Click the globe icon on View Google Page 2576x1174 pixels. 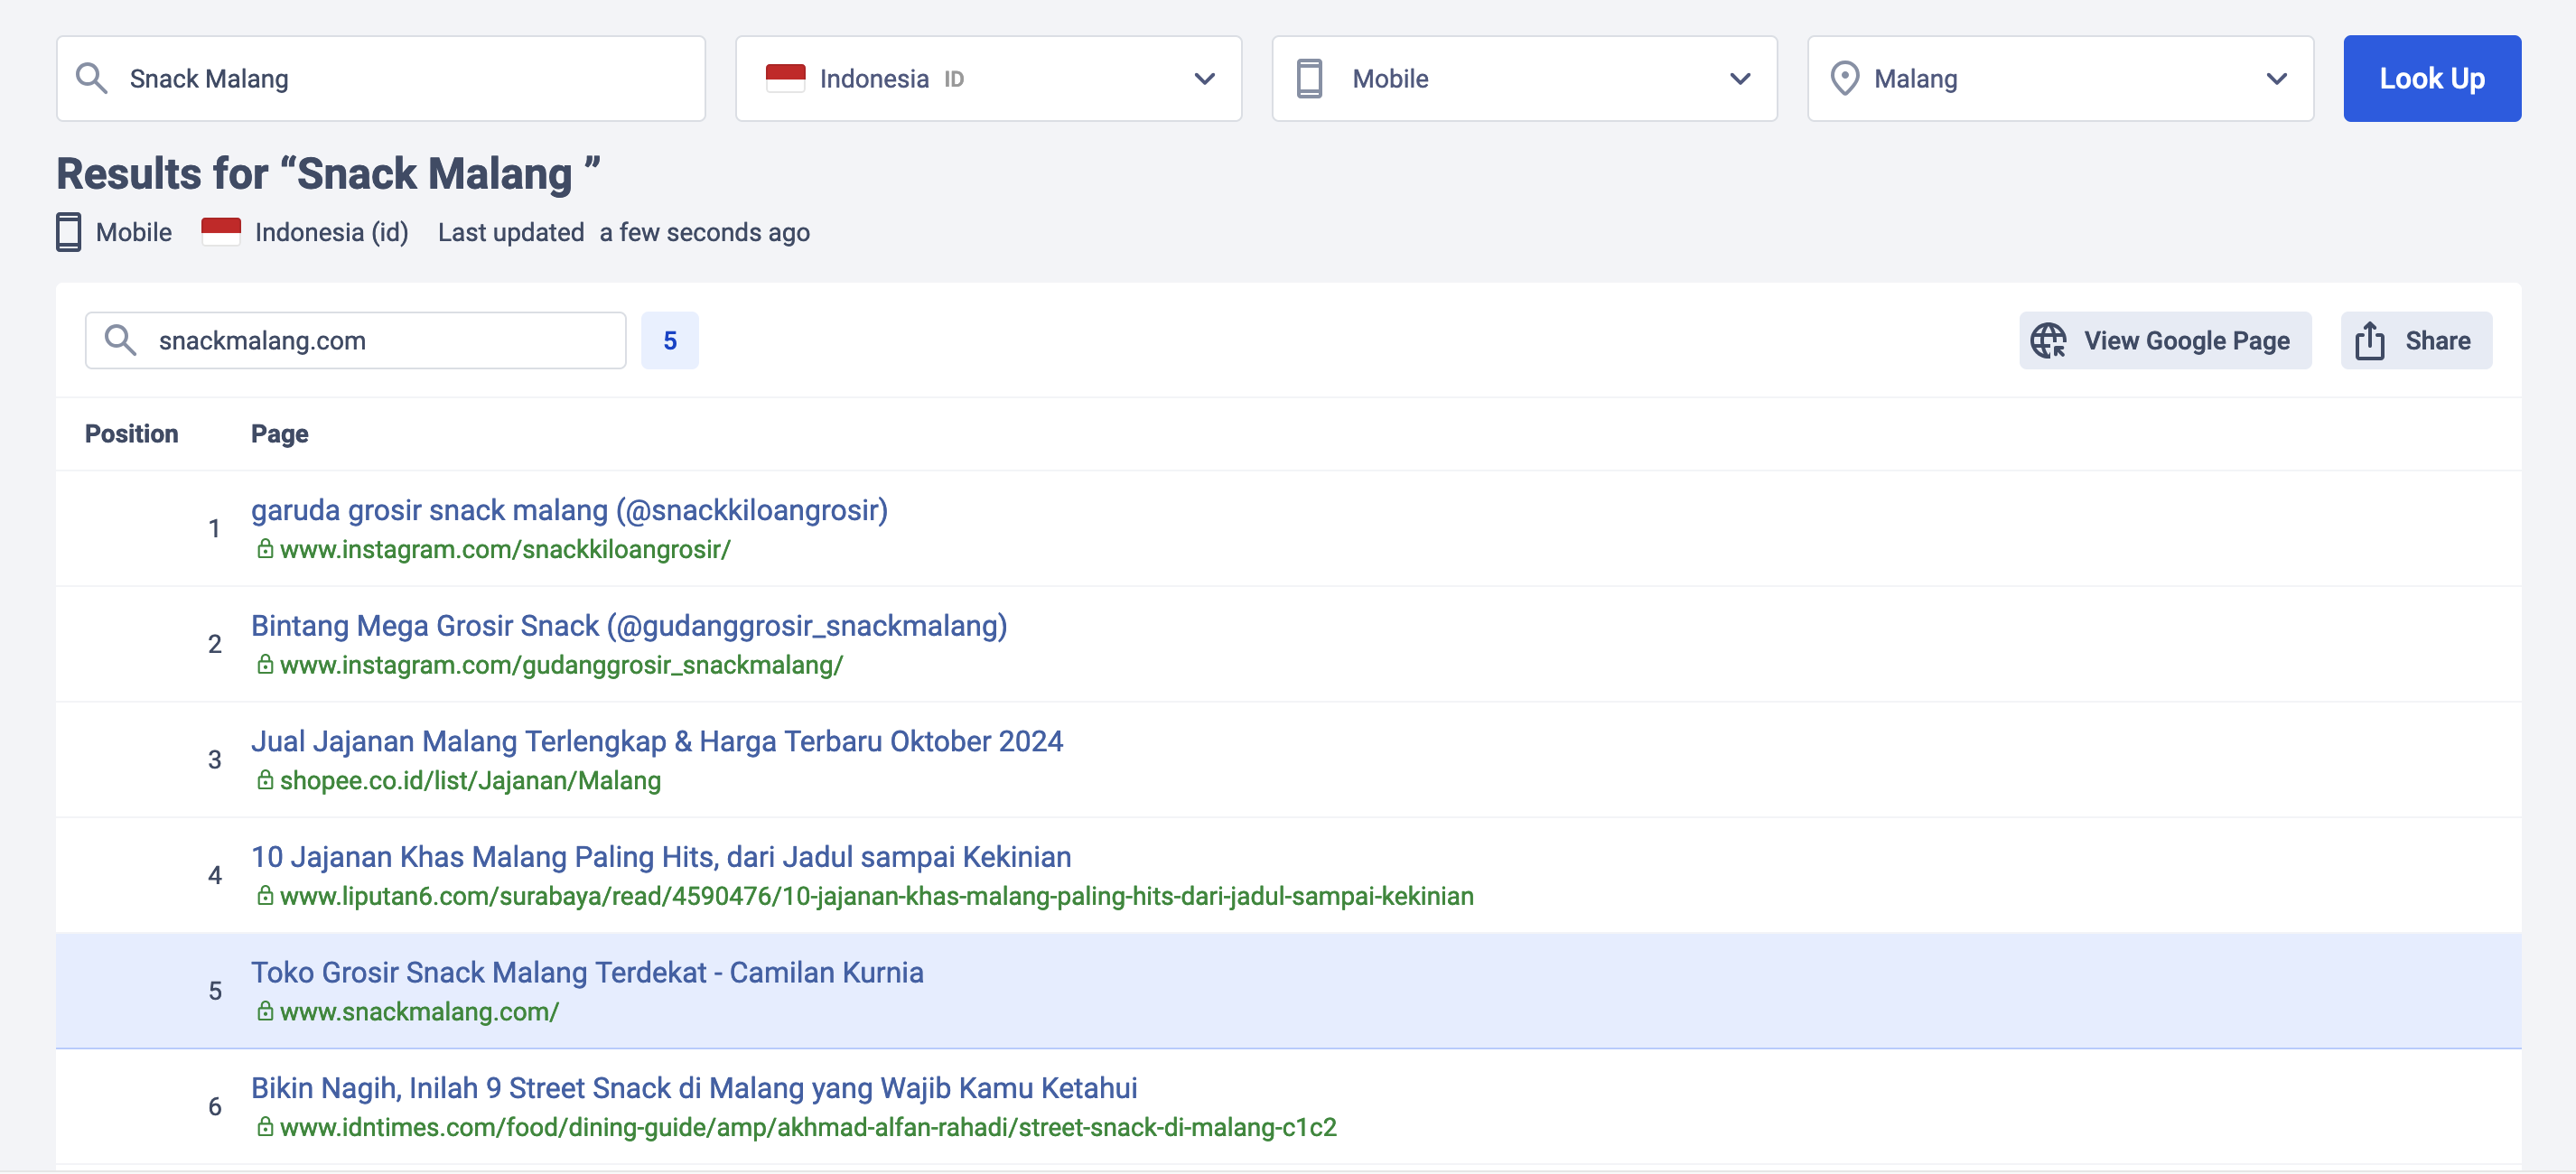coord(2048,341)
